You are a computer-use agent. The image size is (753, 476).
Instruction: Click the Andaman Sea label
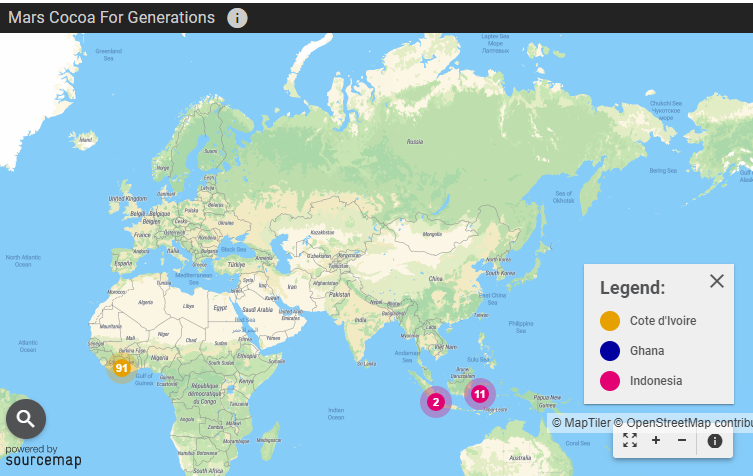click(x=407, y=356)
